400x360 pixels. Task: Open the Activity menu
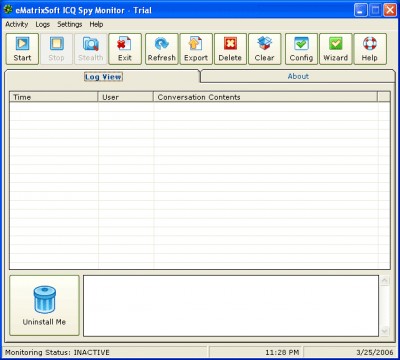click(17, 24)
